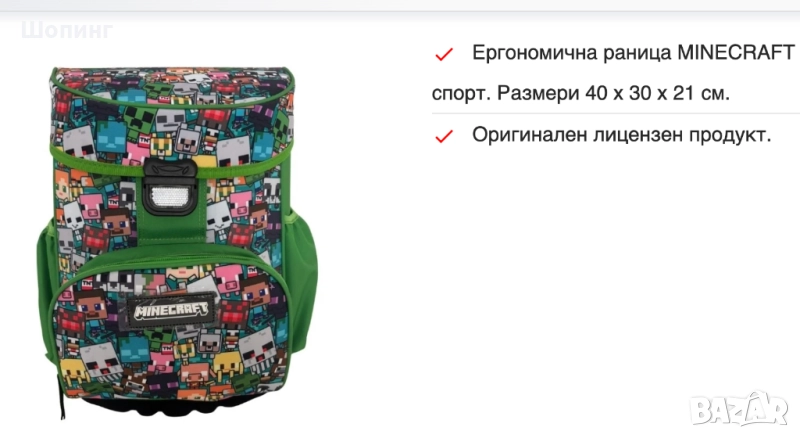Click the Bazar watermark logo
The image size is (800, 438).
click(738, 409)
